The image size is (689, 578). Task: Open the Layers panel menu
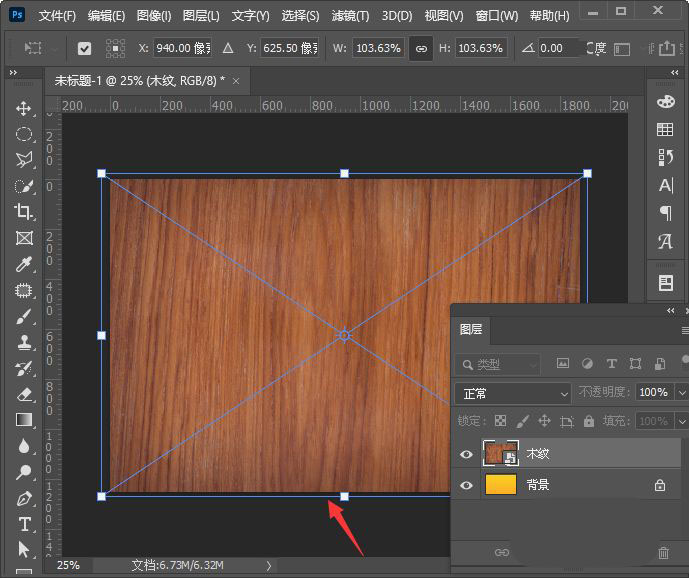685,330
